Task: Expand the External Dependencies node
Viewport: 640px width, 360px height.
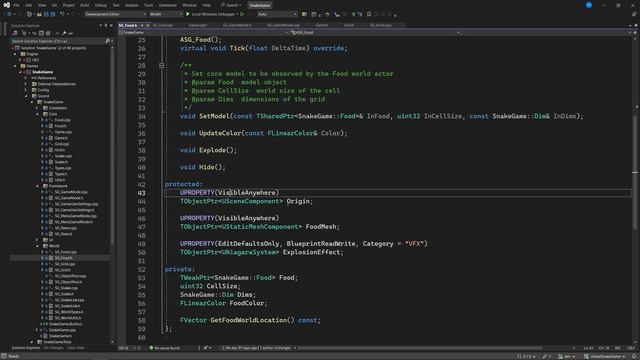Action: [26, 84]
